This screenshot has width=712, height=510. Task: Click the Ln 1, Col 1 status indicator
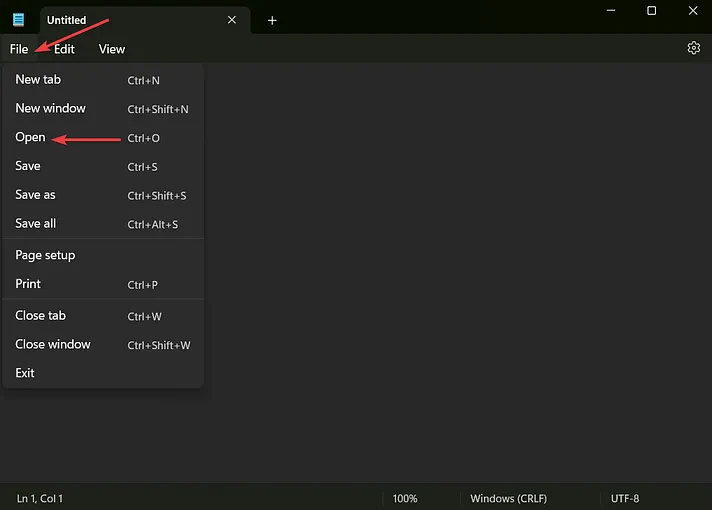(40, 498)
